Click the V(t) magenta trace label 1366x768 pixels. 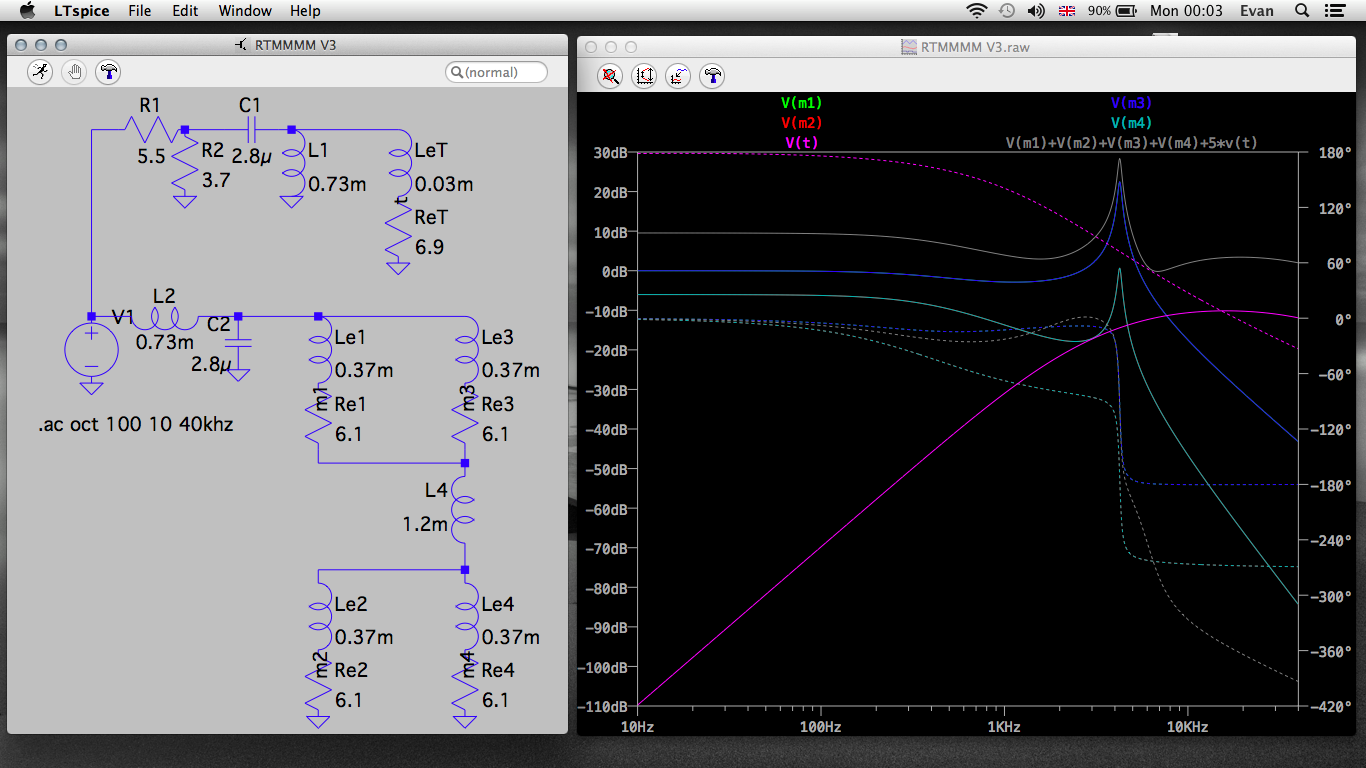tap(802, 143)
